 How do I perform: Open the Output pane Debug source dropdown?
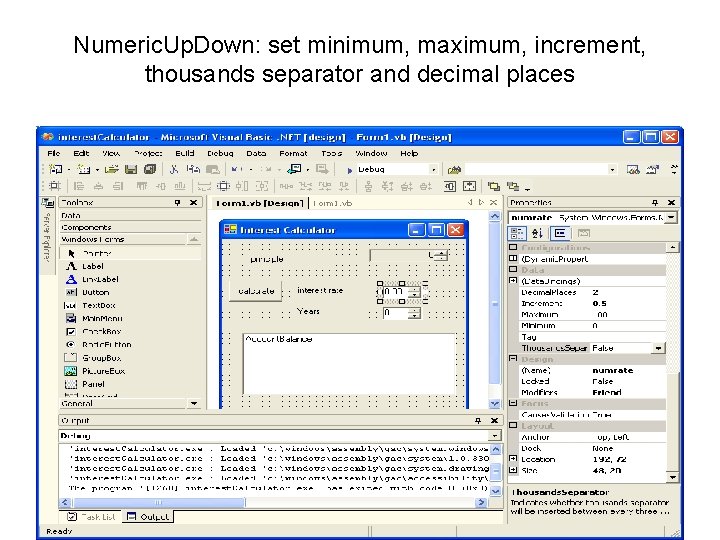point(495,436)
